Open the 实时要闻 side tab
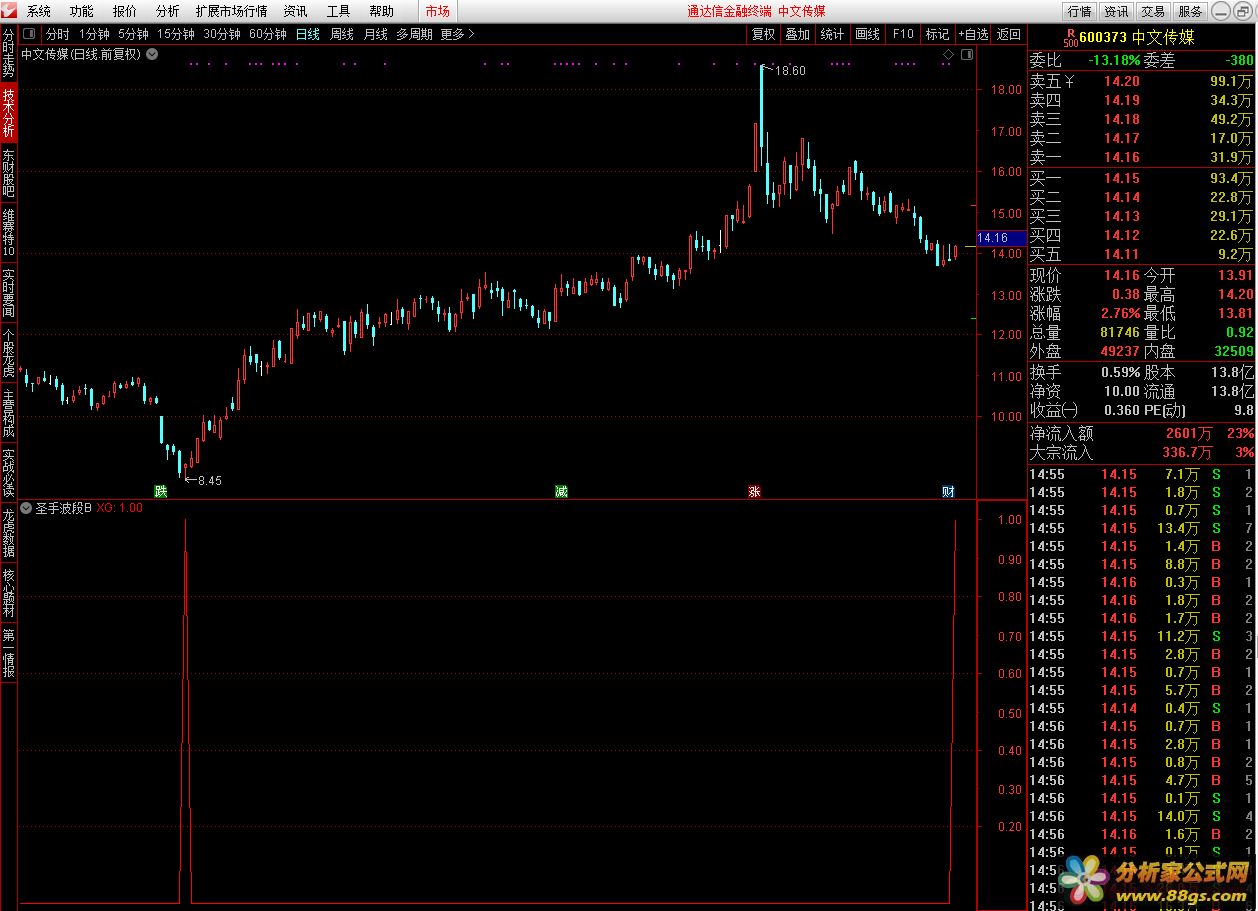Screen dimensions: 1258x911 click(8, 292)
